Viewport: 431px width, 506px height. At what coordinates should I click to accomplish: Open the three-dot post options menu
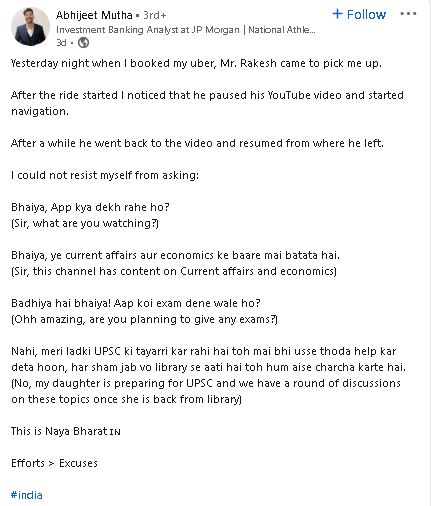(408, 14)
